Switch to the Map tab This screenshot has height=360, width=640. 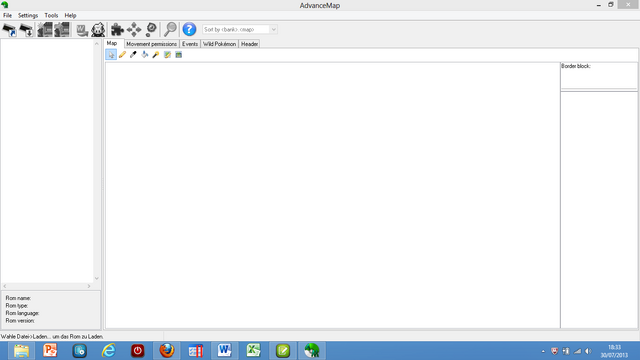click(x=112, y=43)
